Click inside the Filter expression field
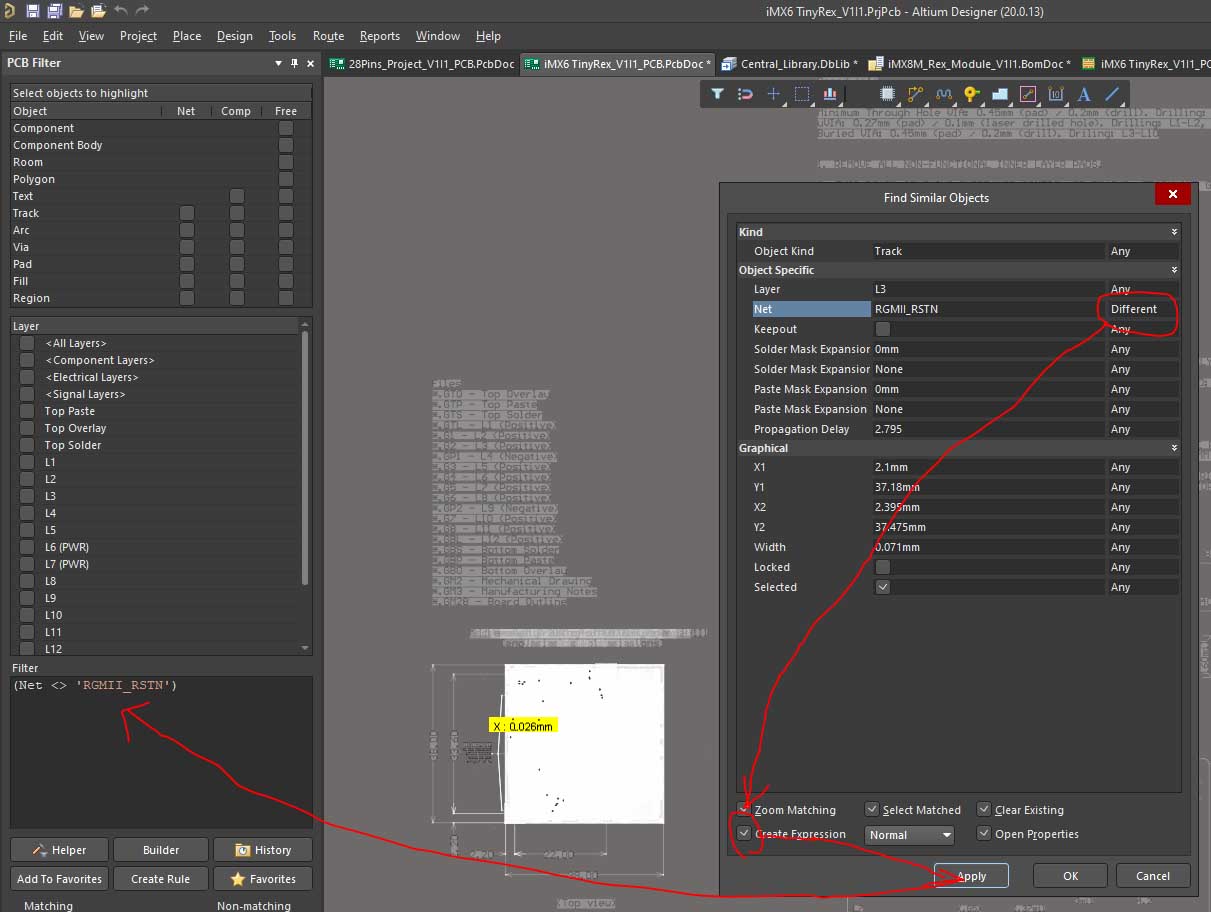Viewport: 1211px width, 912px height. [x=160, y=750]
